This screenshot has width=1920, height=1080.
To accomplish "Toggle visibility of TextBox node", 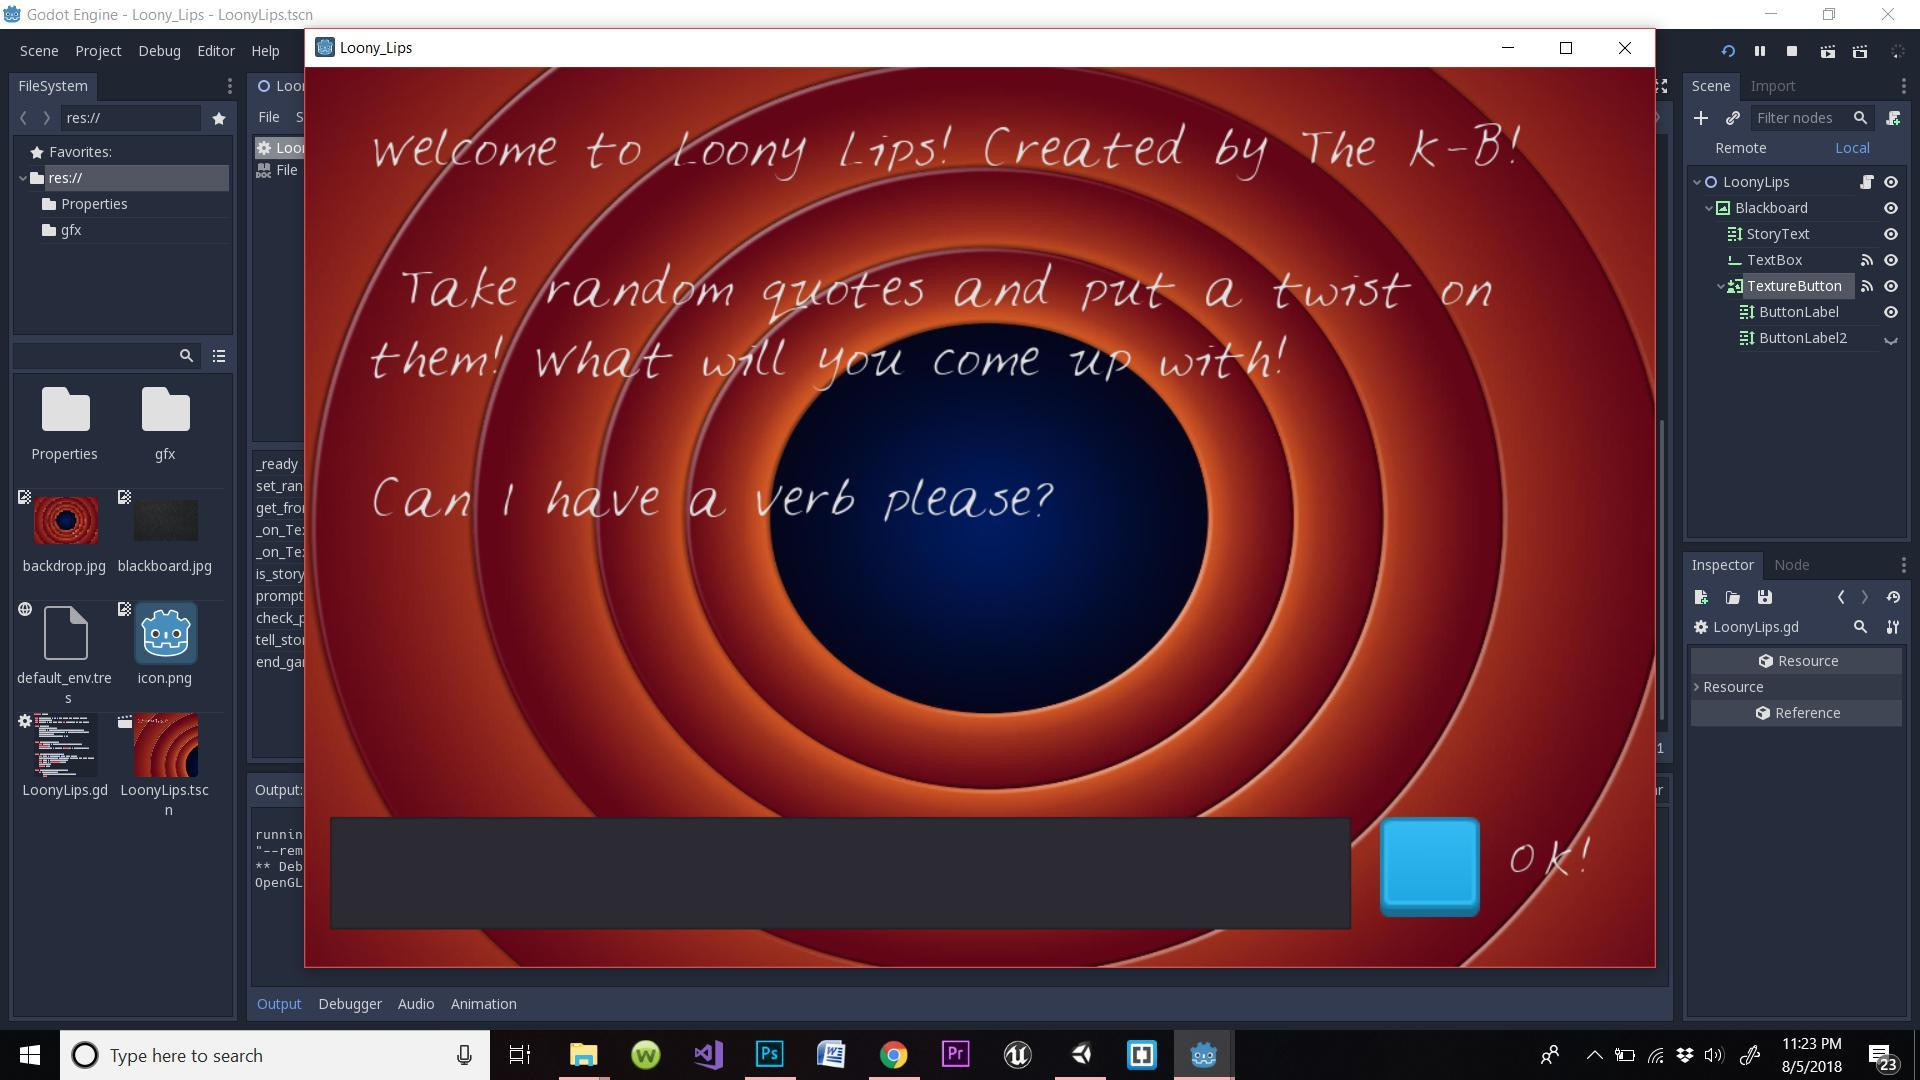I will pos(1891,260).
